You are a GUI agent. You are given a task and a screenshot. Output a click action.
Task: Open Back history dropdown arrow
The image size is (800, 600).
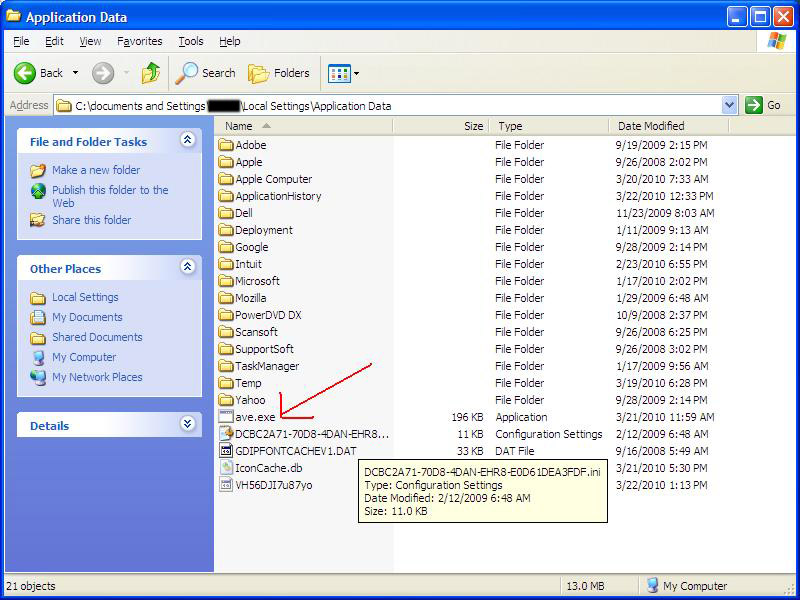coord(76,73)
